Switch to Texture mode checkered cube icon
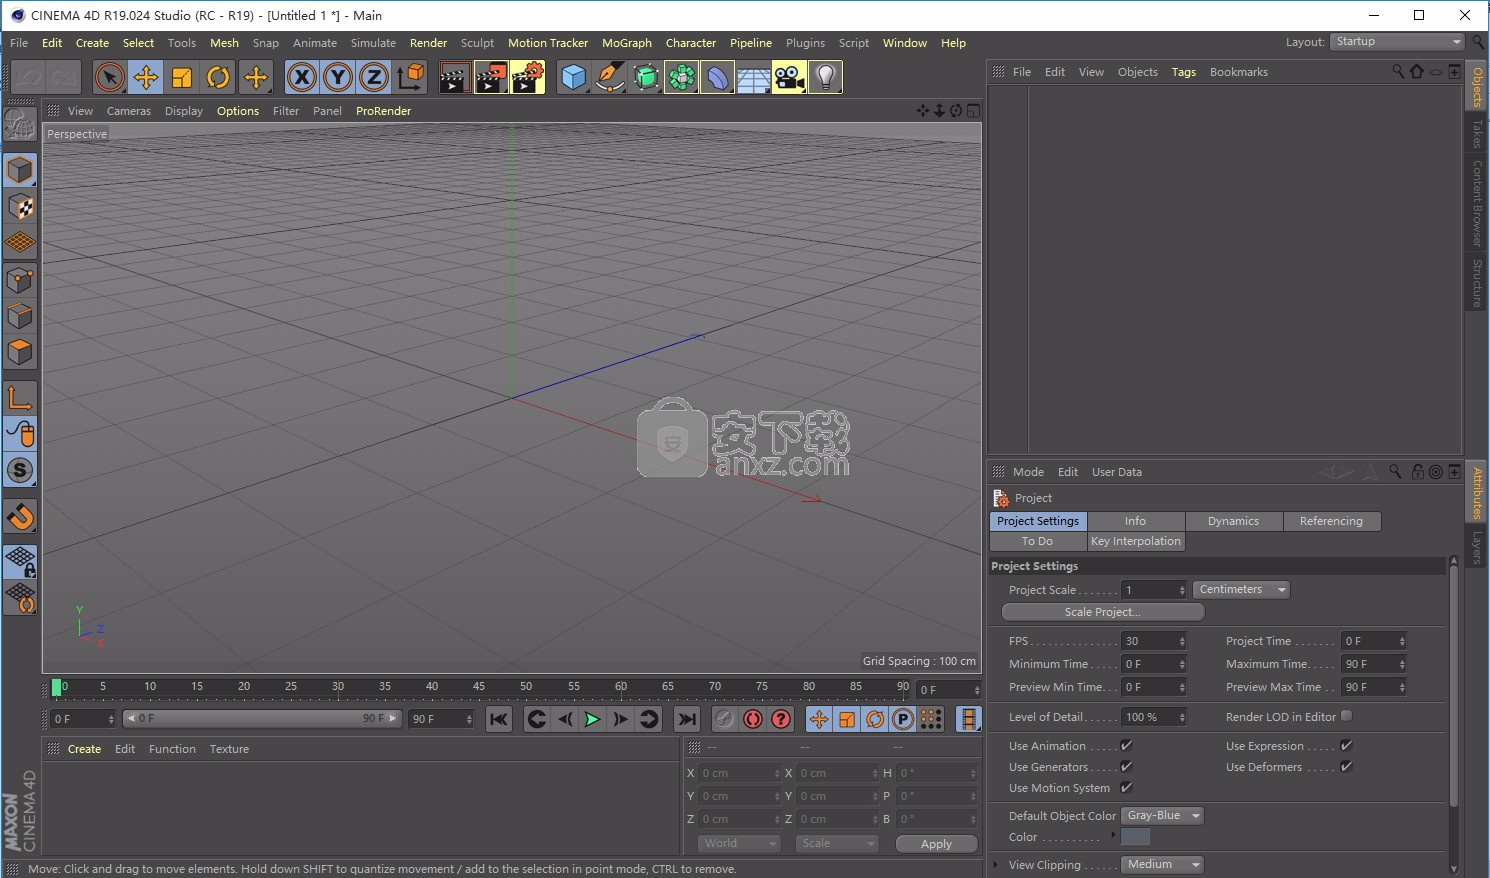Viewport: 1490px width, 878px height. click(x=20, y=207)
